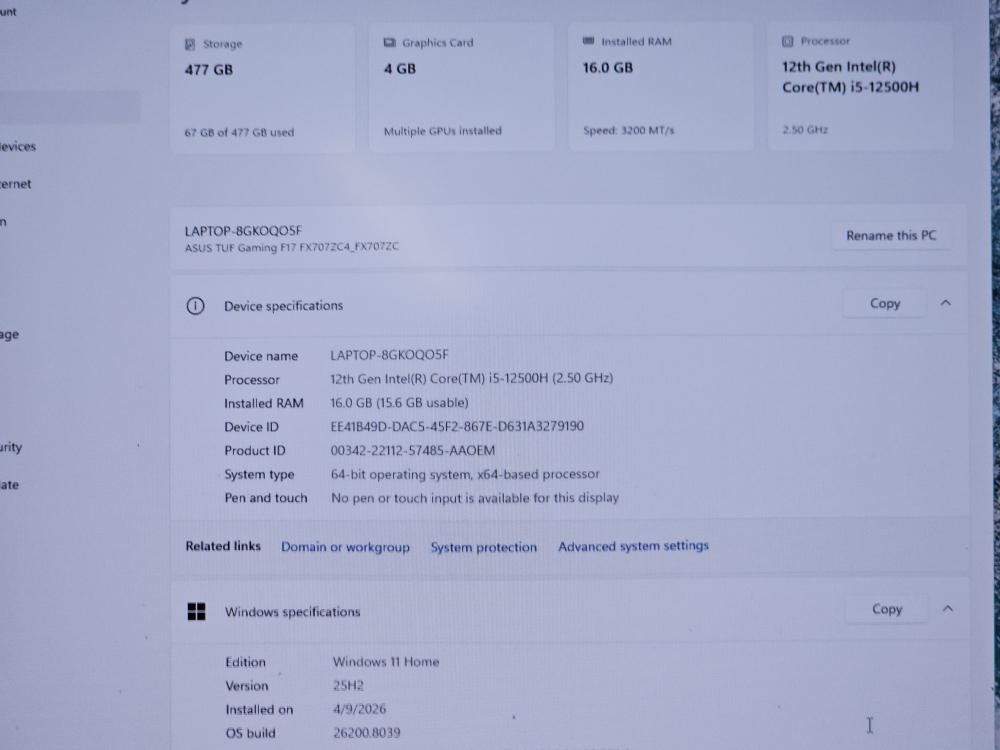Click Product ID value 00342-22112-57485-AAOEM
Screen dimensions: 1000x750
tap(412, 450)
